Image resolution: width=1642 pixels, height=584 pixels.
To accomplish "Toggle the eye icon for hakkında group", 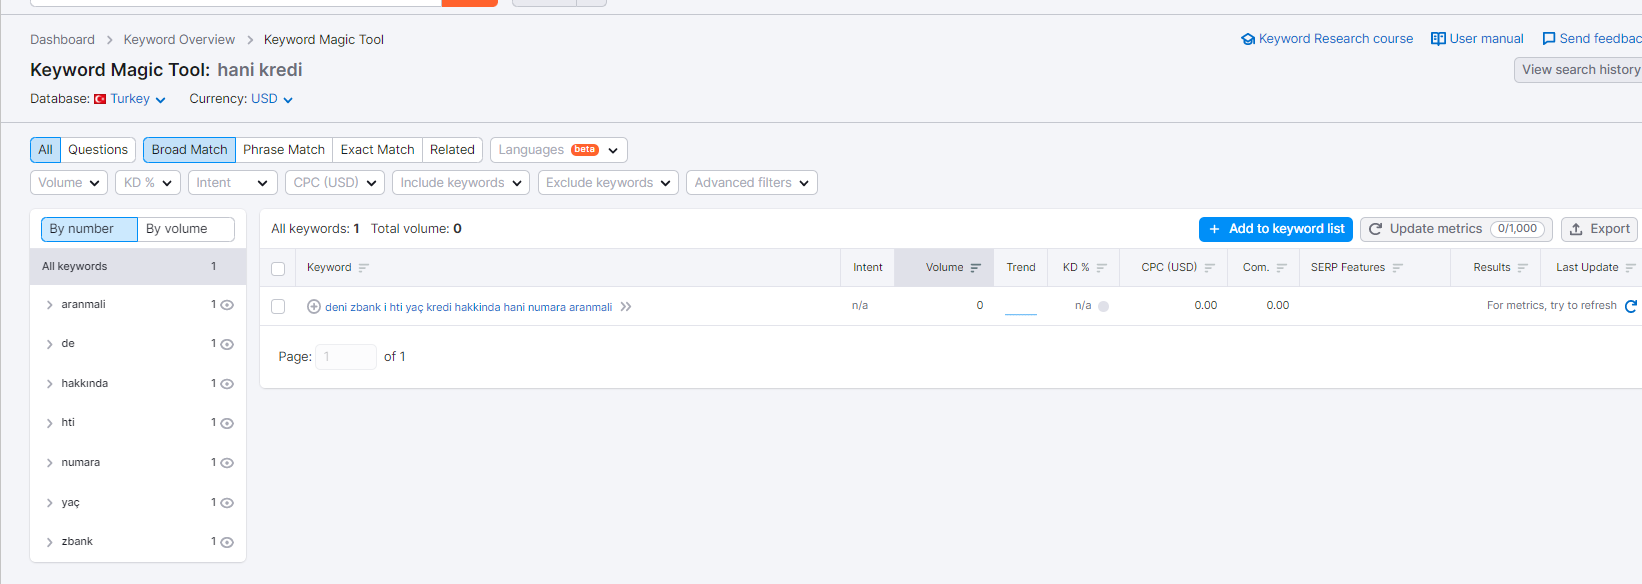I will point(227,384).
